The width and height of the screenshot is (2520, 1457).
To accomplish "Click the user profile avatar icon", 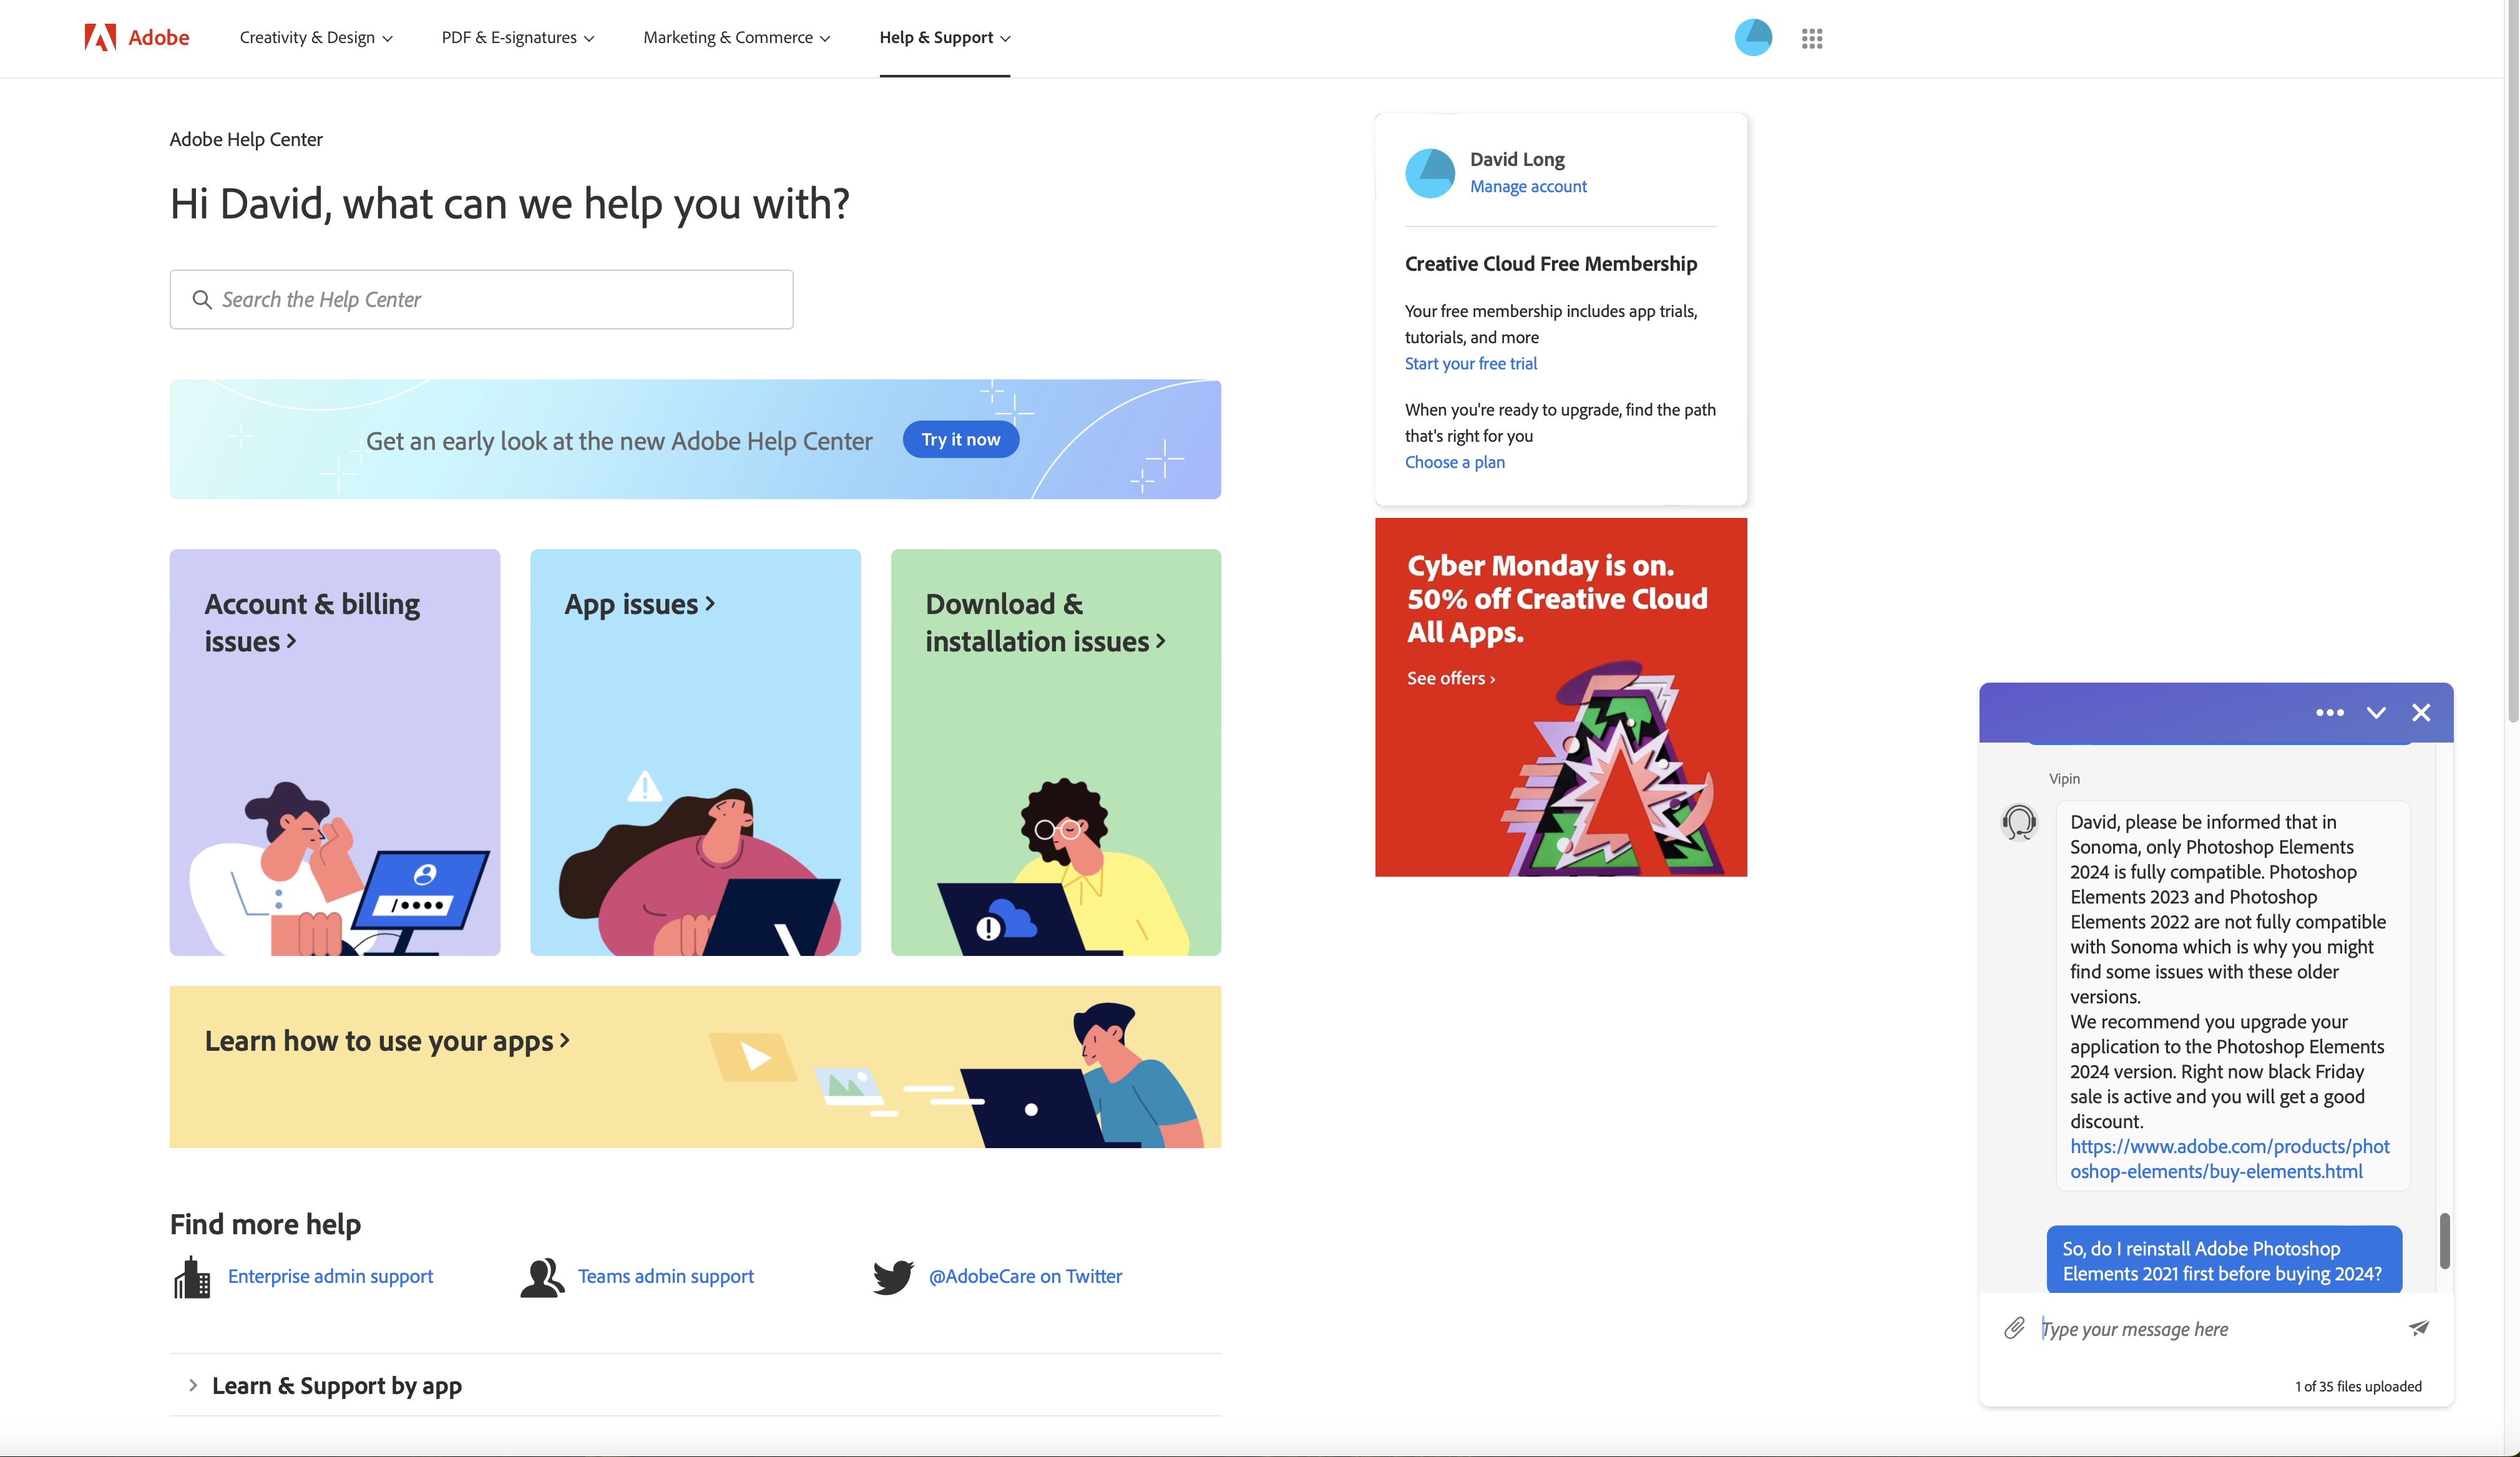I will [x=1754, y=35].
